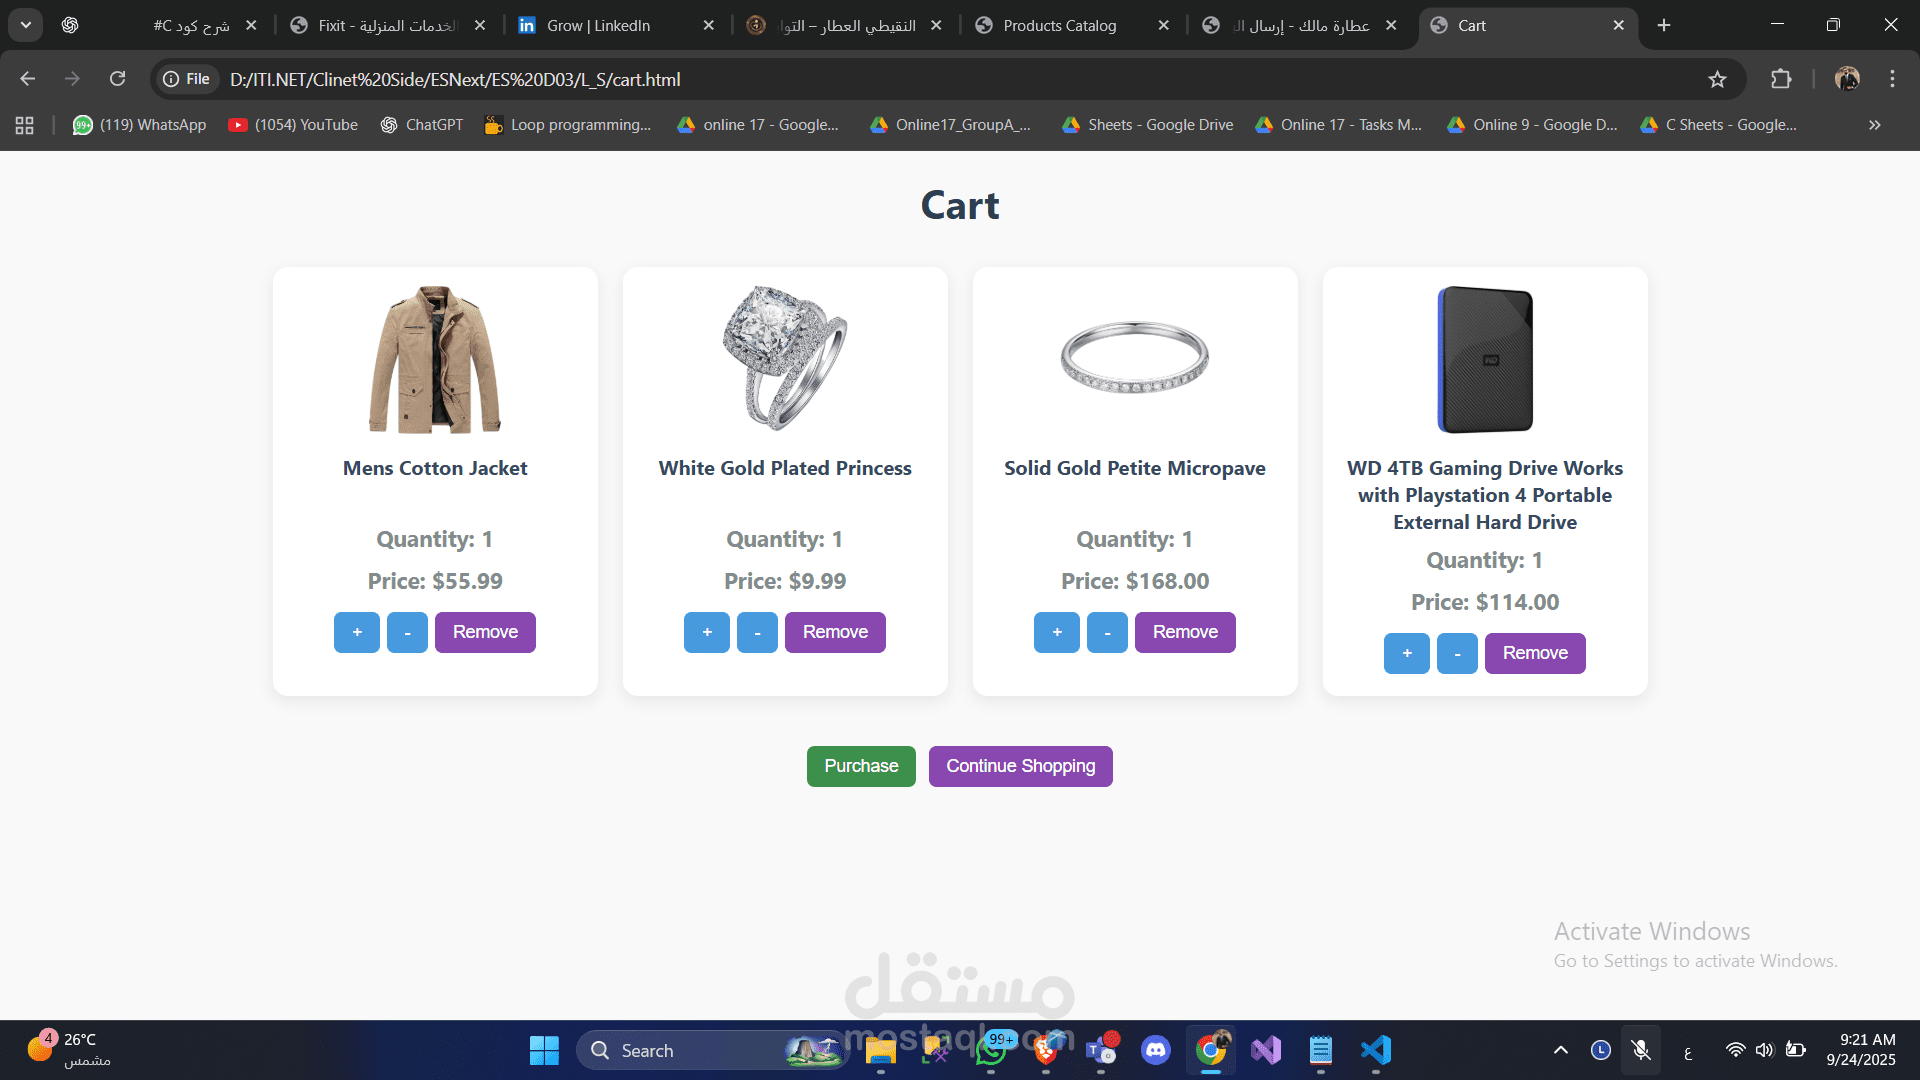Open the Extensions puzzle icon

1781,79
